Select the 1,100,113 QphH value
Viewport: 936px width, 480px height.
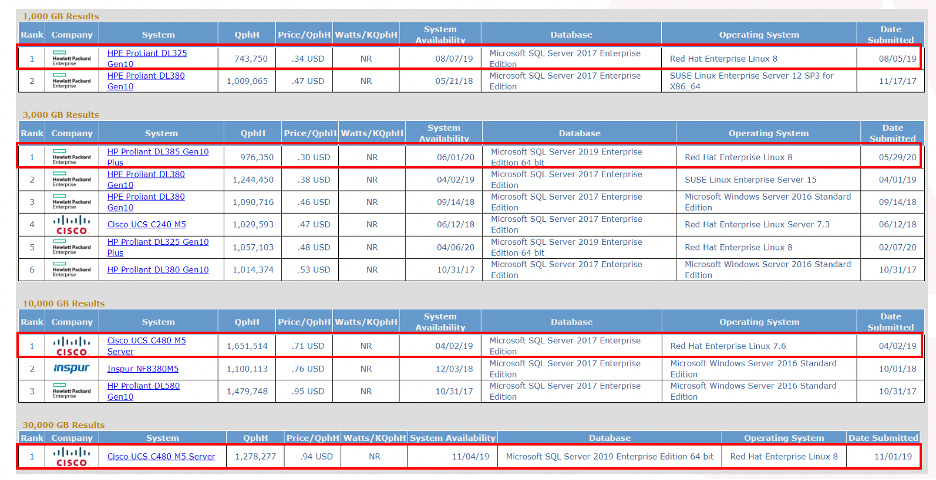tap(247, 369)
